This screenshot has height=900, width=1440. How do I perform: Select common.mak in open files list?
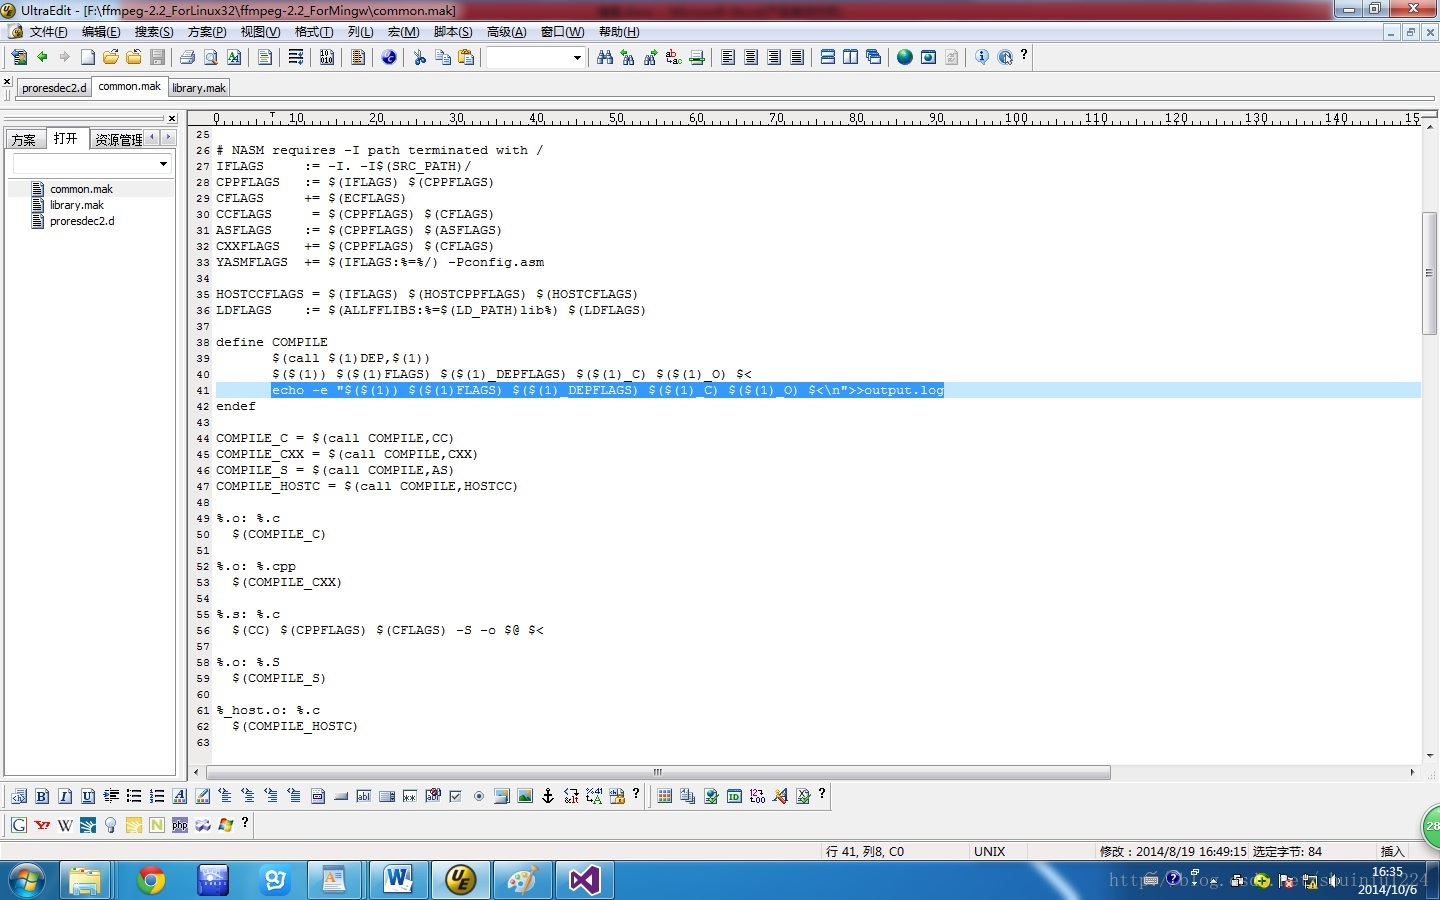click(81, 189)
